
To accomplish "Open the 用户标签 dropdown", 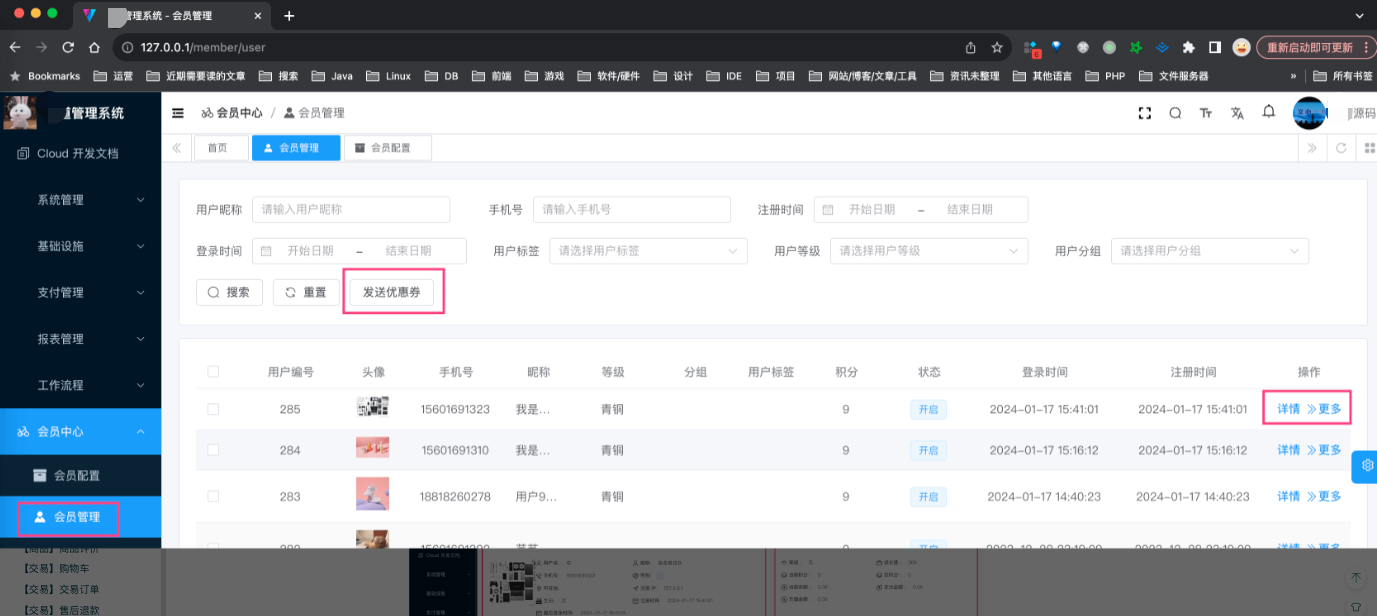I will click(648, 251).
